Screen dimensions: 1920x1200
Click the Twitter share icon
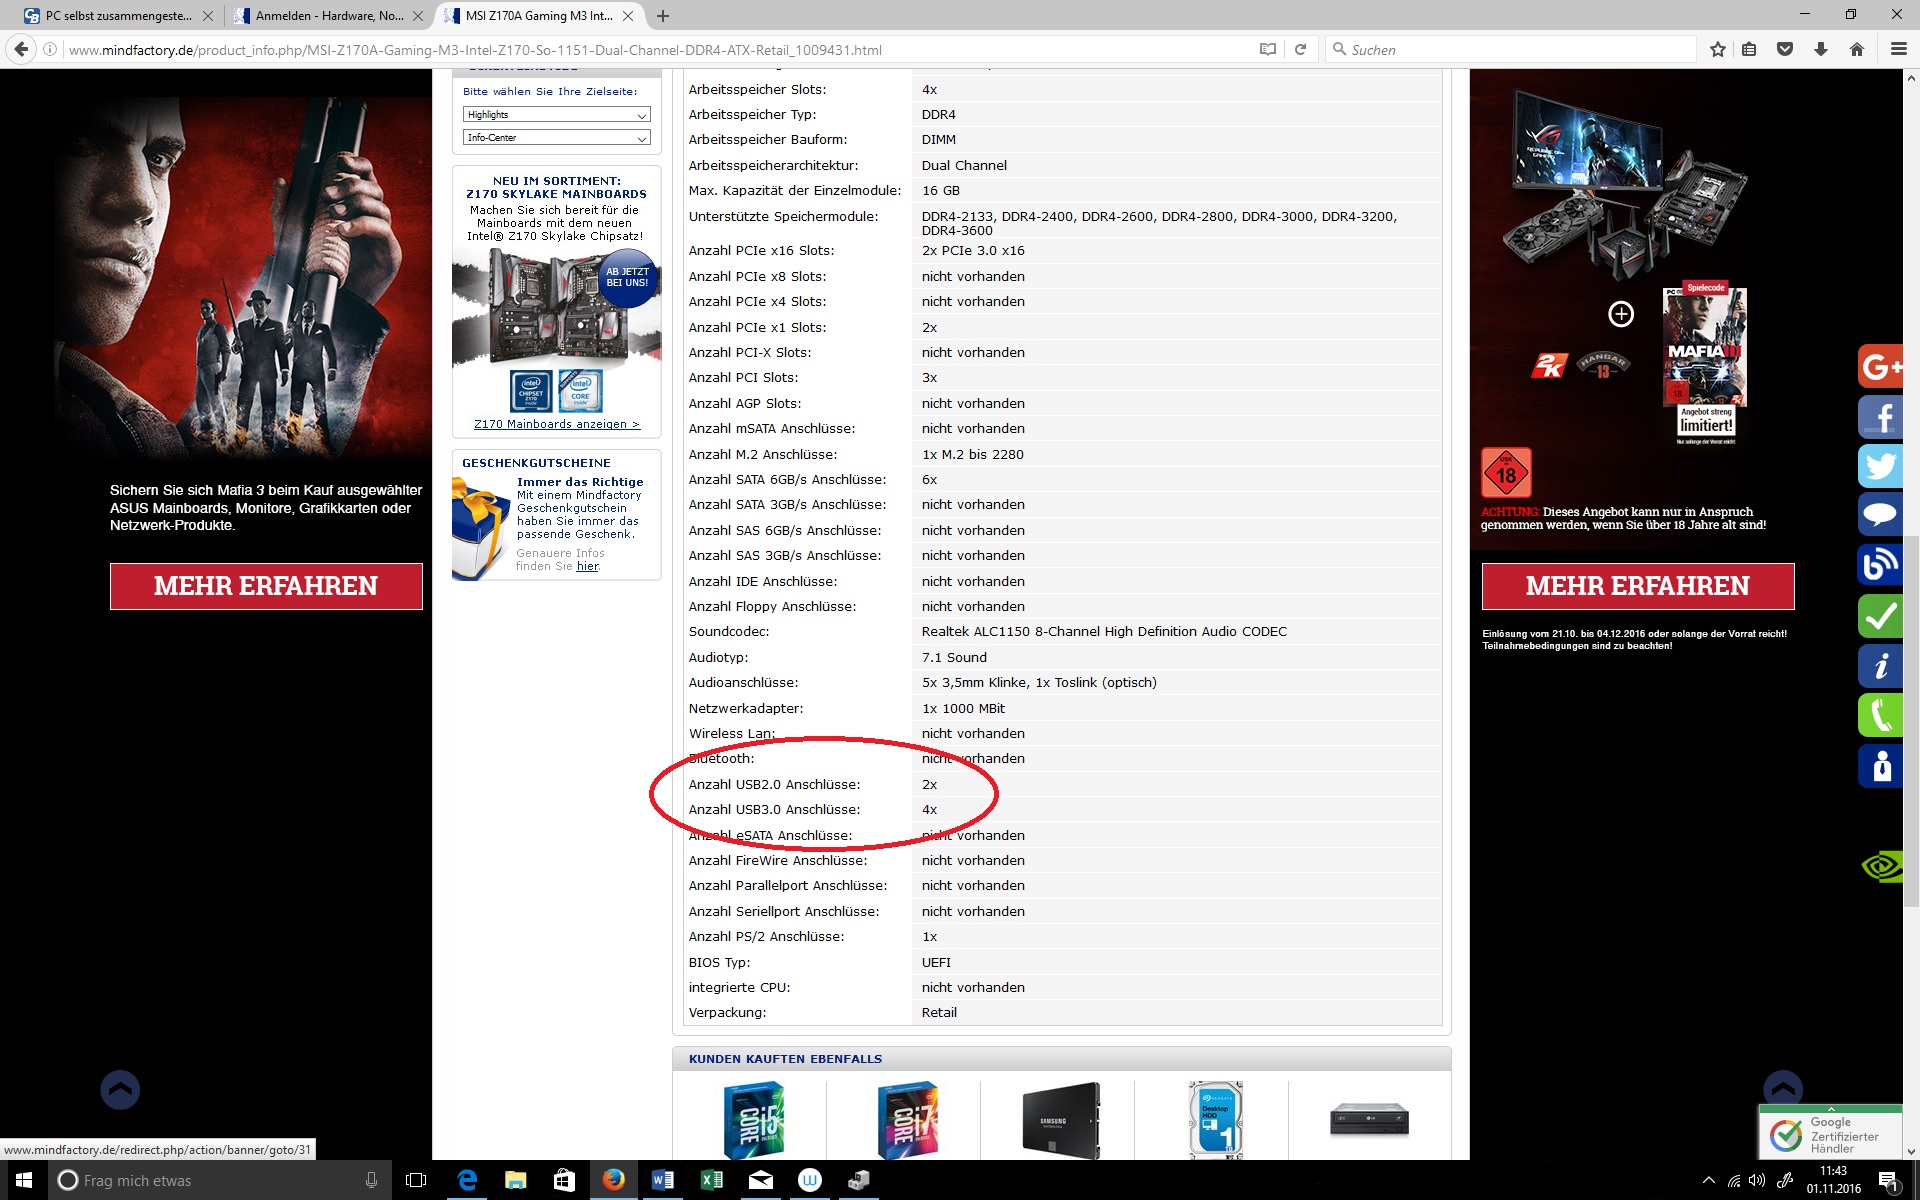tap(1880, 466)
